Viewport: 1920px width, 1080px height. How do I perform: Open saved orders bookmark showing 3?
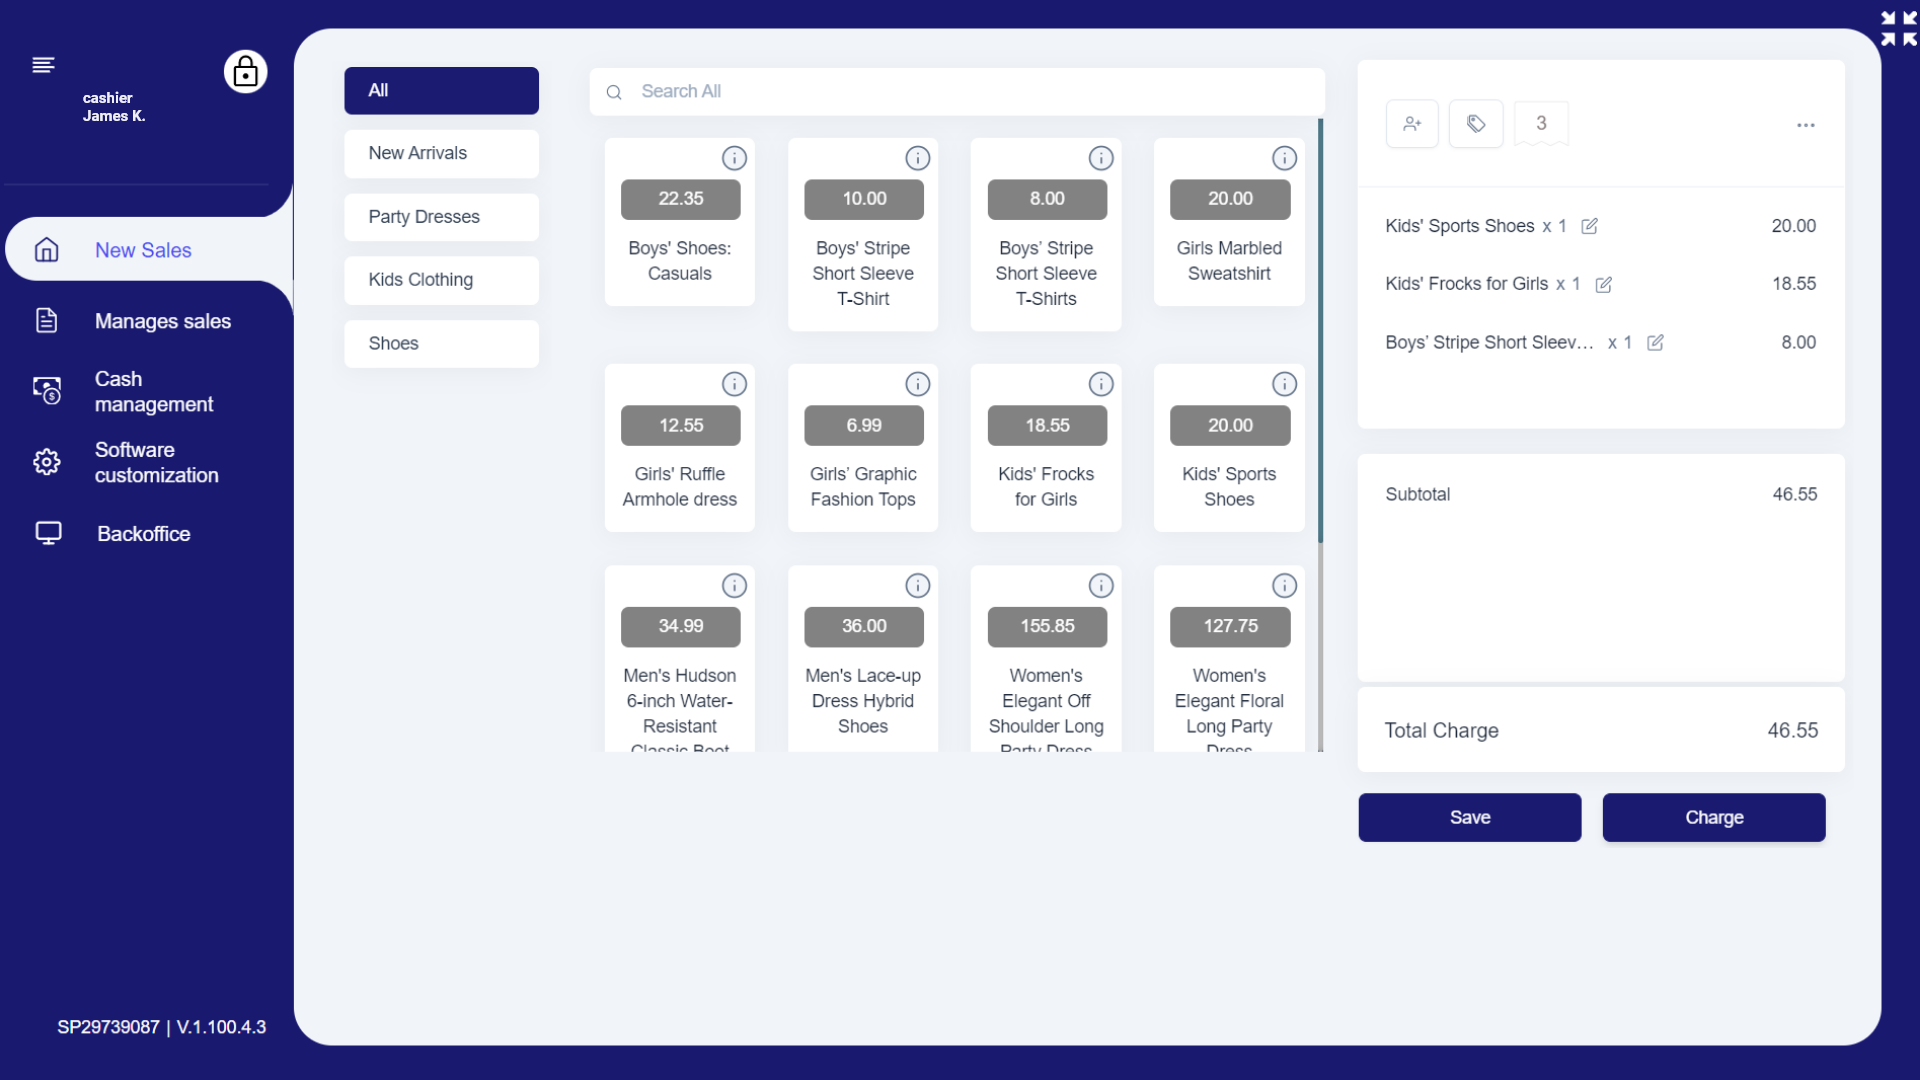[1541, 124]
